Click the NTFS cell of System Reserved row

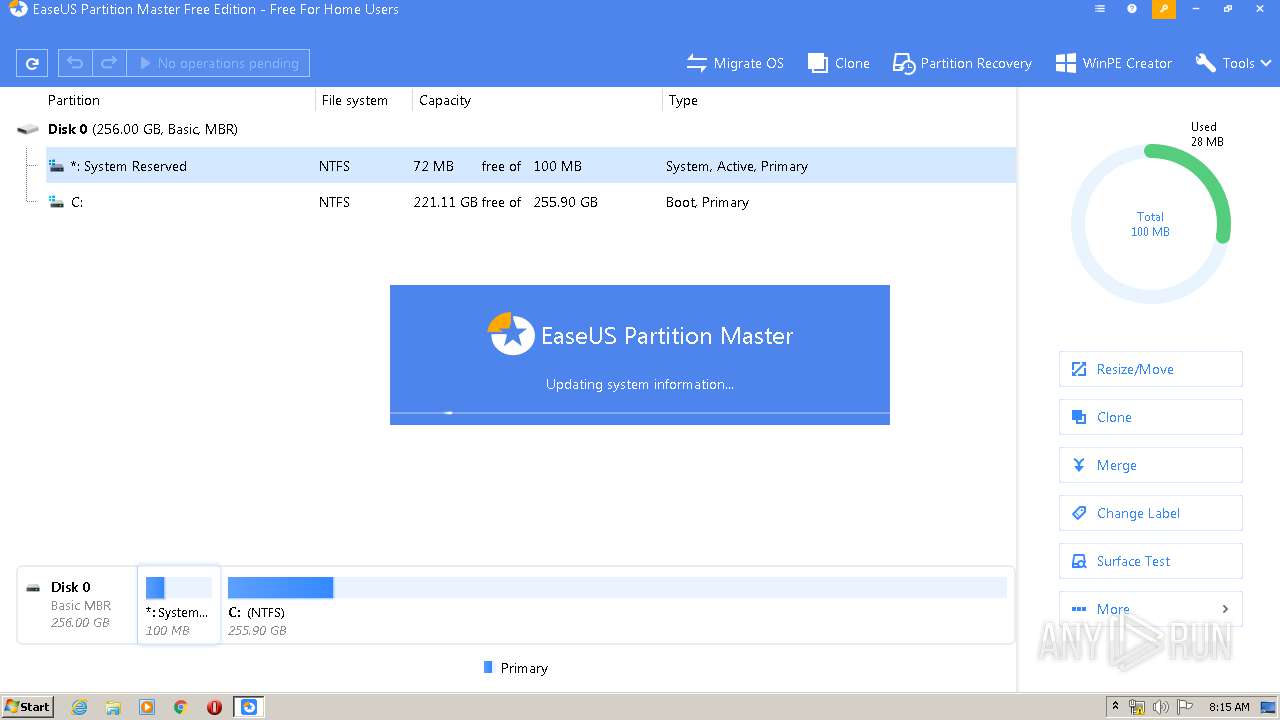(334, 166)
